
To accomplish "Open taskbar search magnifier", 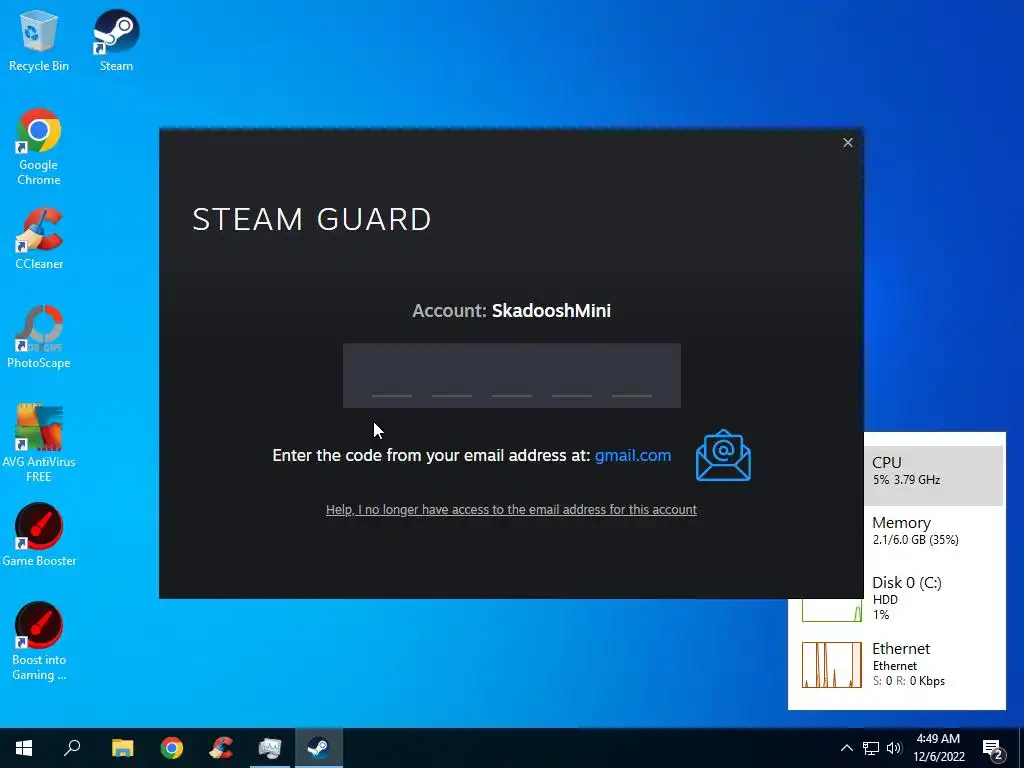I will (72, 748).
